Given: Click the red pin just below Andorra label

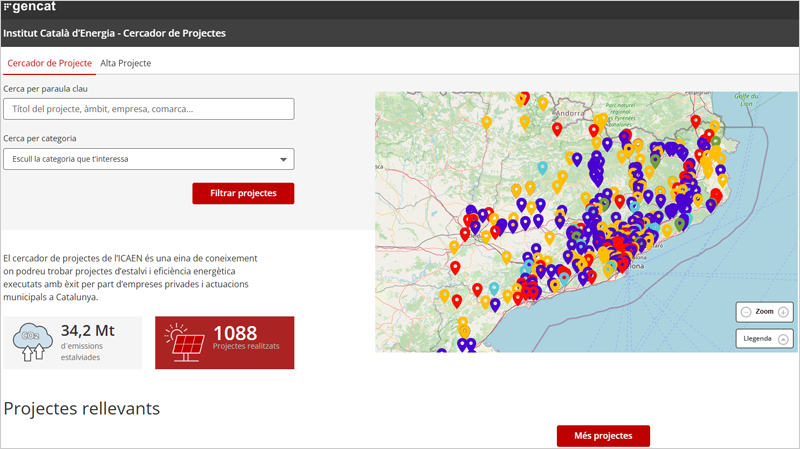Looking at the screenshot, I should point(557,129).
